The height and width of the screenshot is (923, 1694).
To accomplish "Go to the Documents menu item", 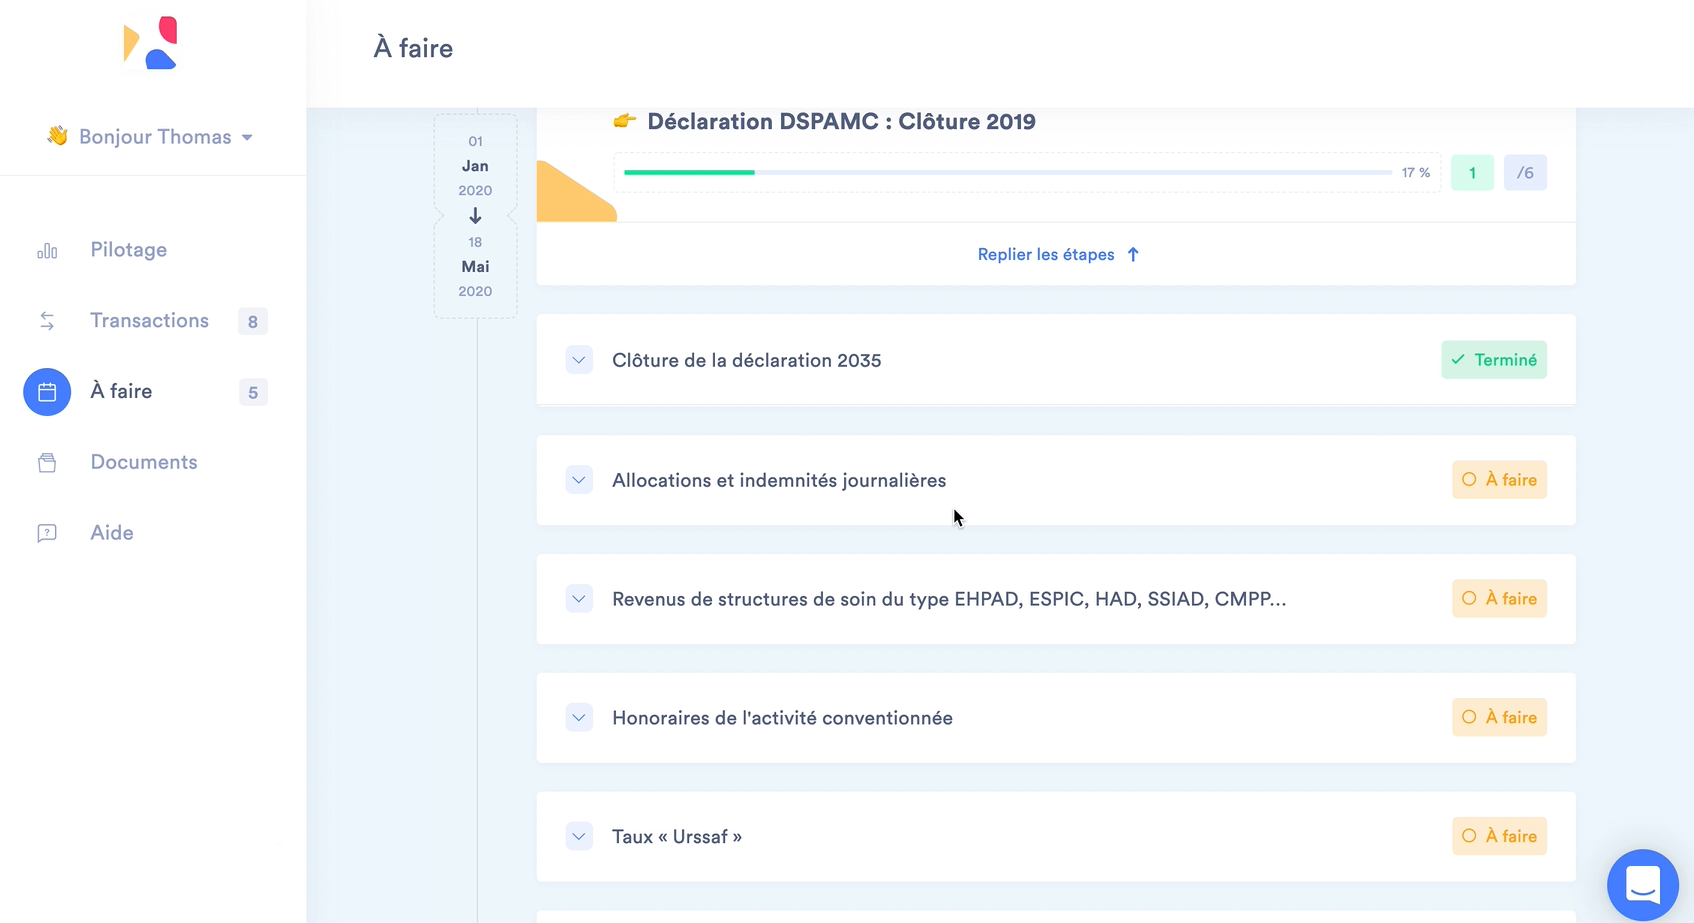I will pos(144,462).
